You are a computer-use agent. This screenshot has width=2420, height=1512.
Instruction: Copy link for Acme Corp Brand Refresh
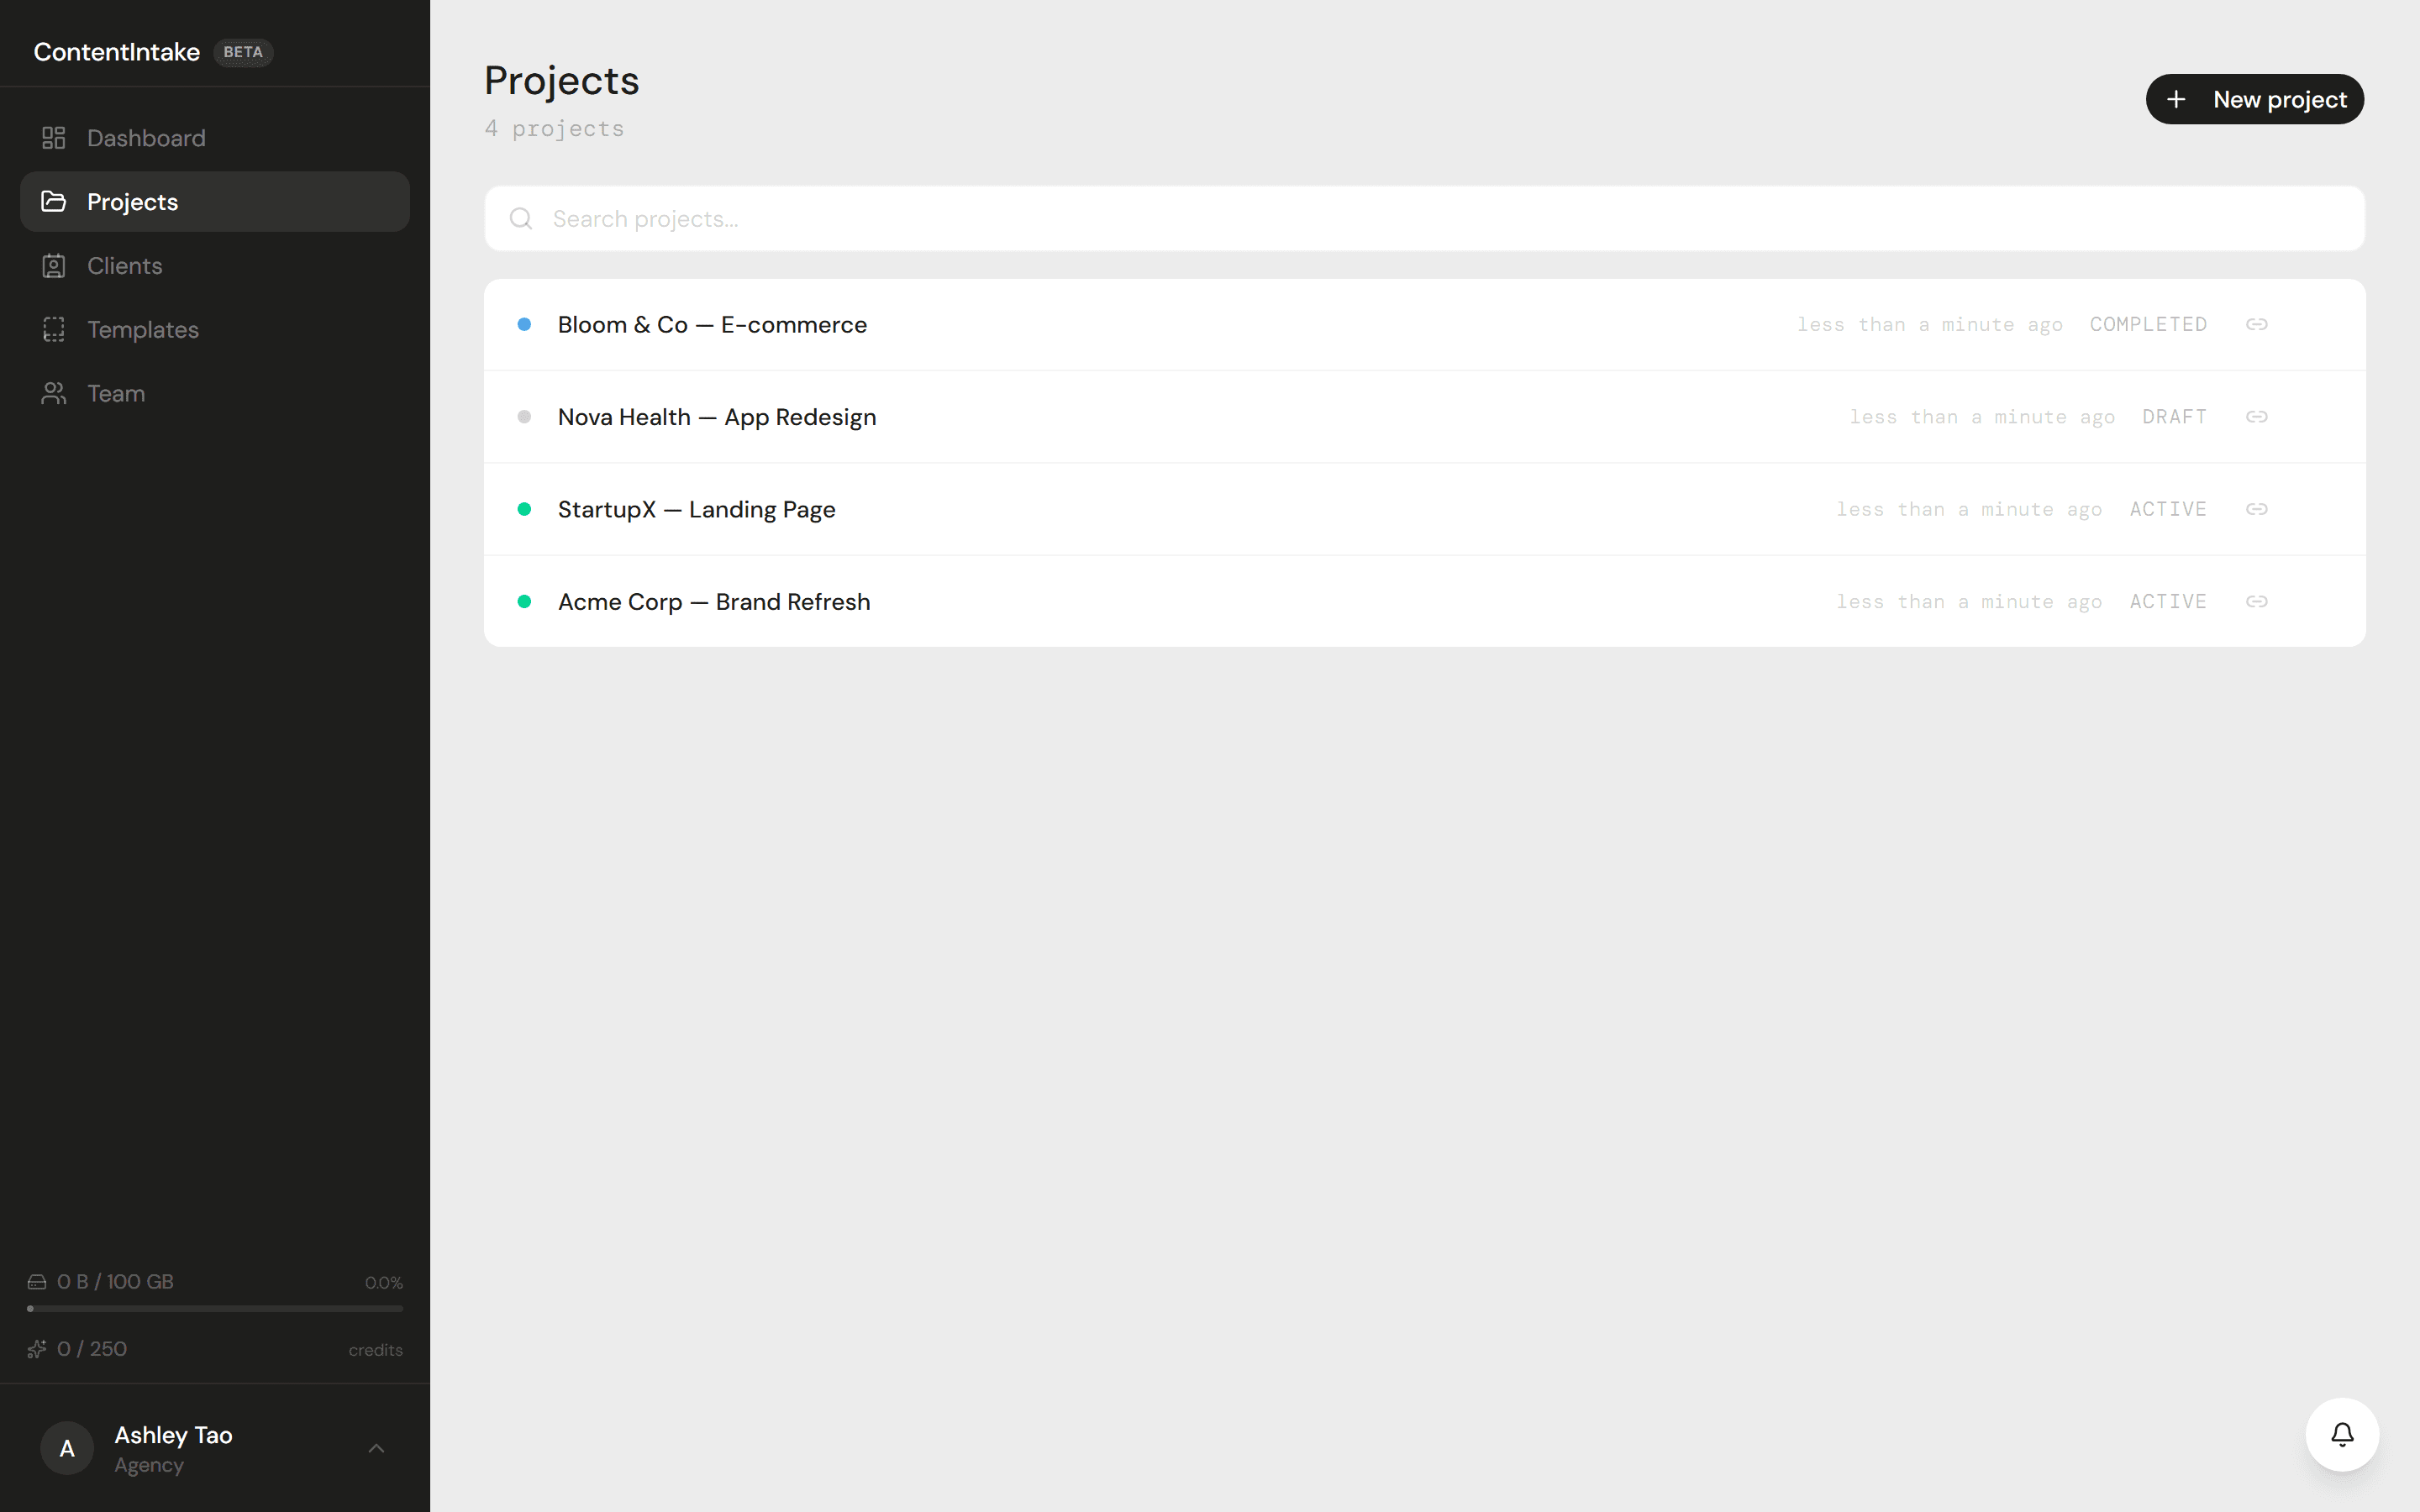(x=2256, y=602)
